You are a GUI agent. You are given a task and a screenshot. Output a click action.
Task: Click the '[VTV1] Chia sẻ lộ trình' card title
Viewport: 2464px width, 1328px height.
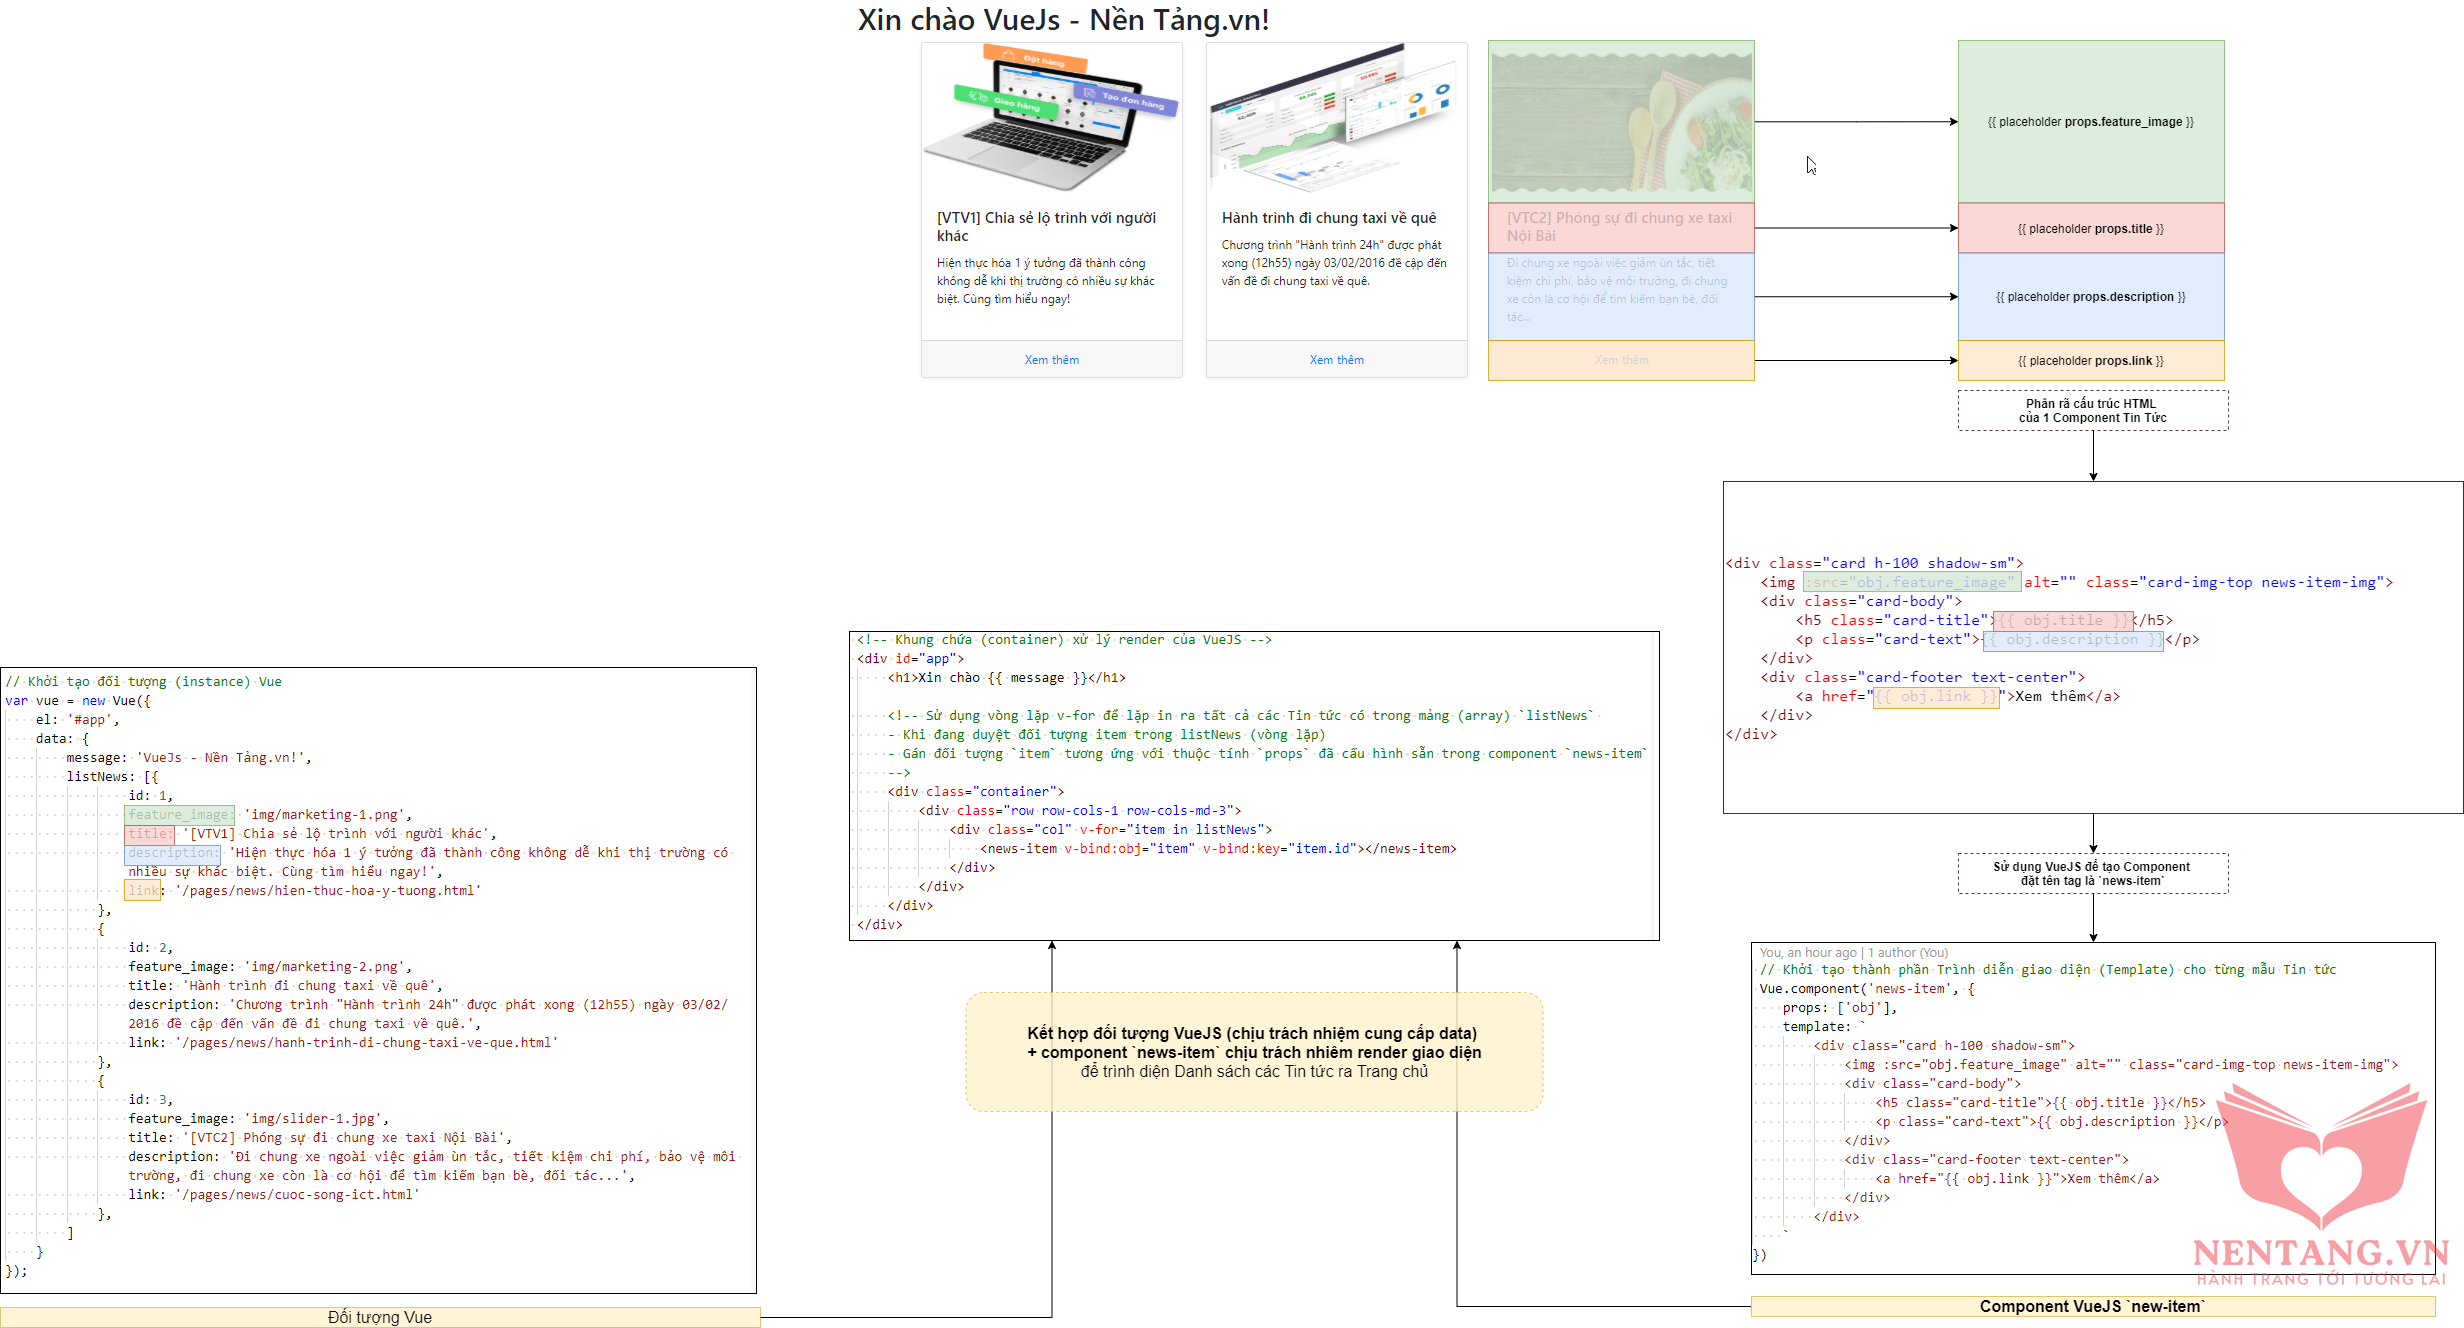click(1046, 226)
